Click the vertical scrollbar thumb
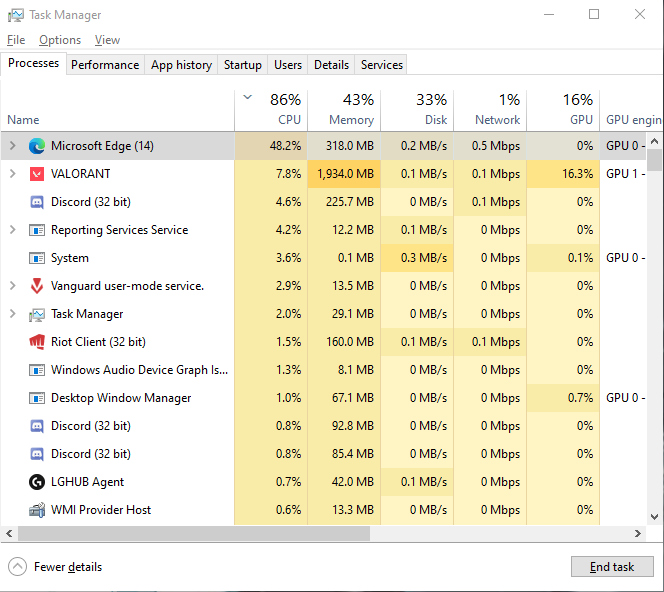 tap(654, 160)
